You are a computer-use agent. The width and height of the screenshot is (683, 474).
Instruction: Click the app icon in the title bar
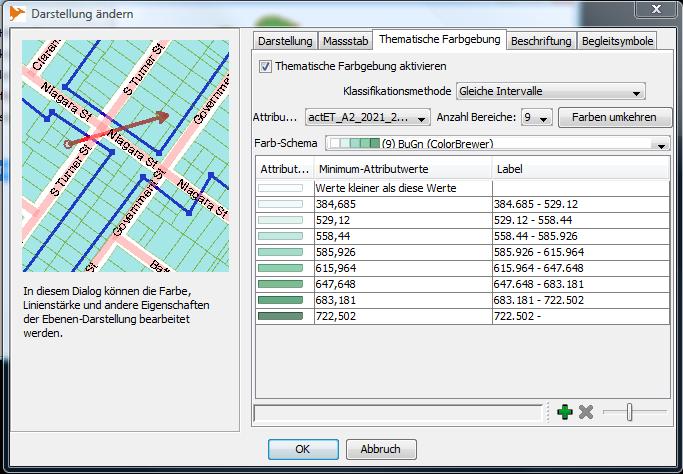point(17,14)
